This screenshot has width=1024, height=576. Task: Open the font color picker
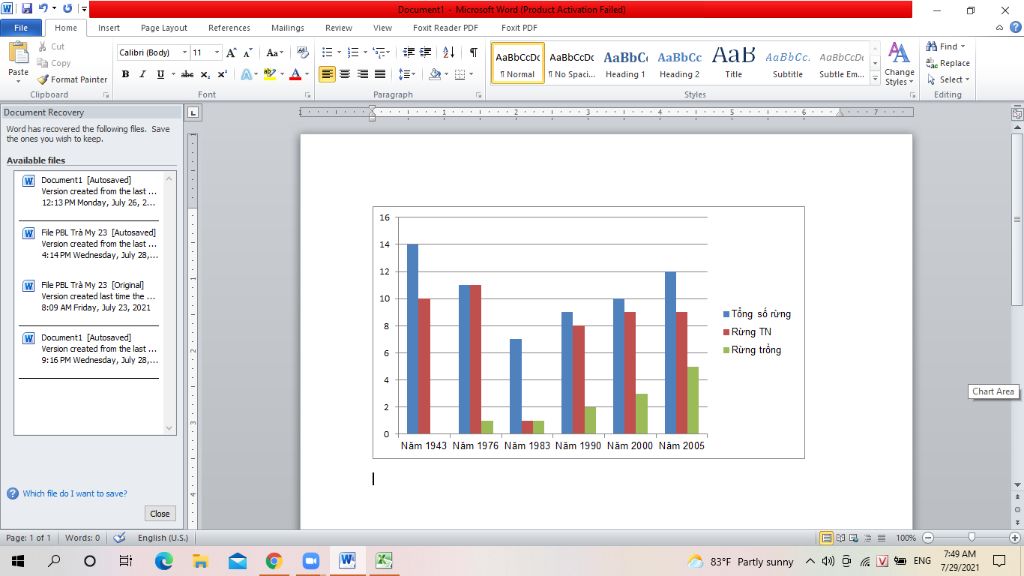point(307,74)
